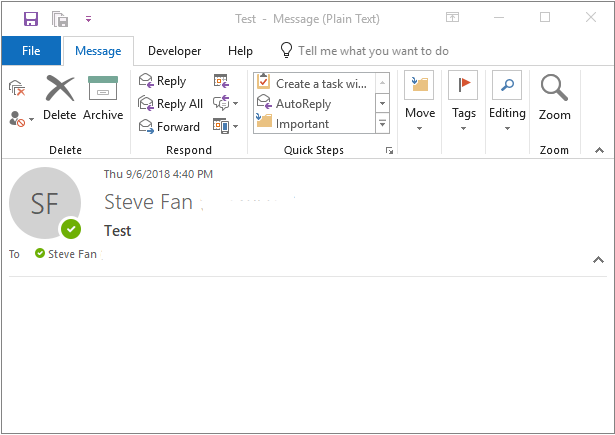
Task: Run the AutoReply quick step
Action: click(294, 104)
